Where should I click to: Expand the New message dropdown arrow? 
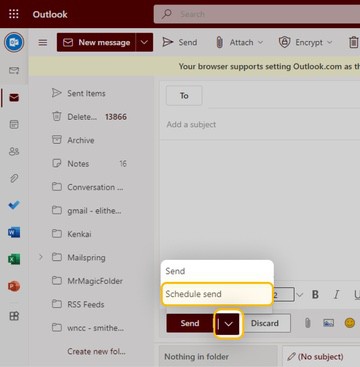(144, 42)
